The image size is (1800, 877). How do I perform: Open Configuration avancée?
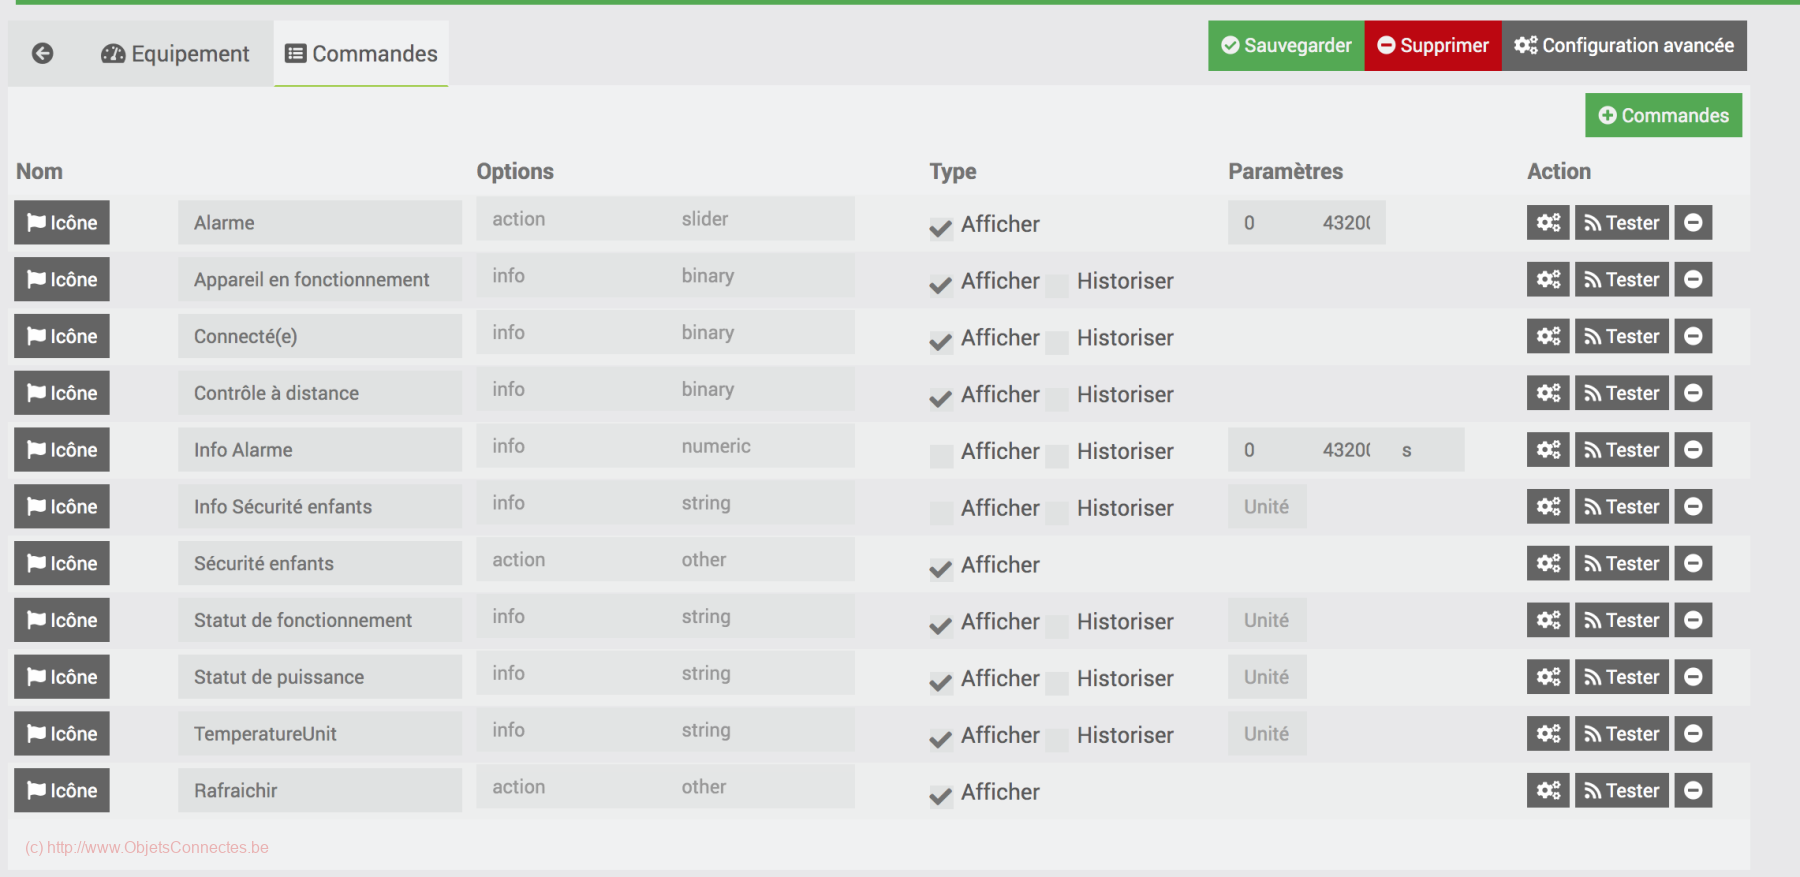[x=1624, y=45]
